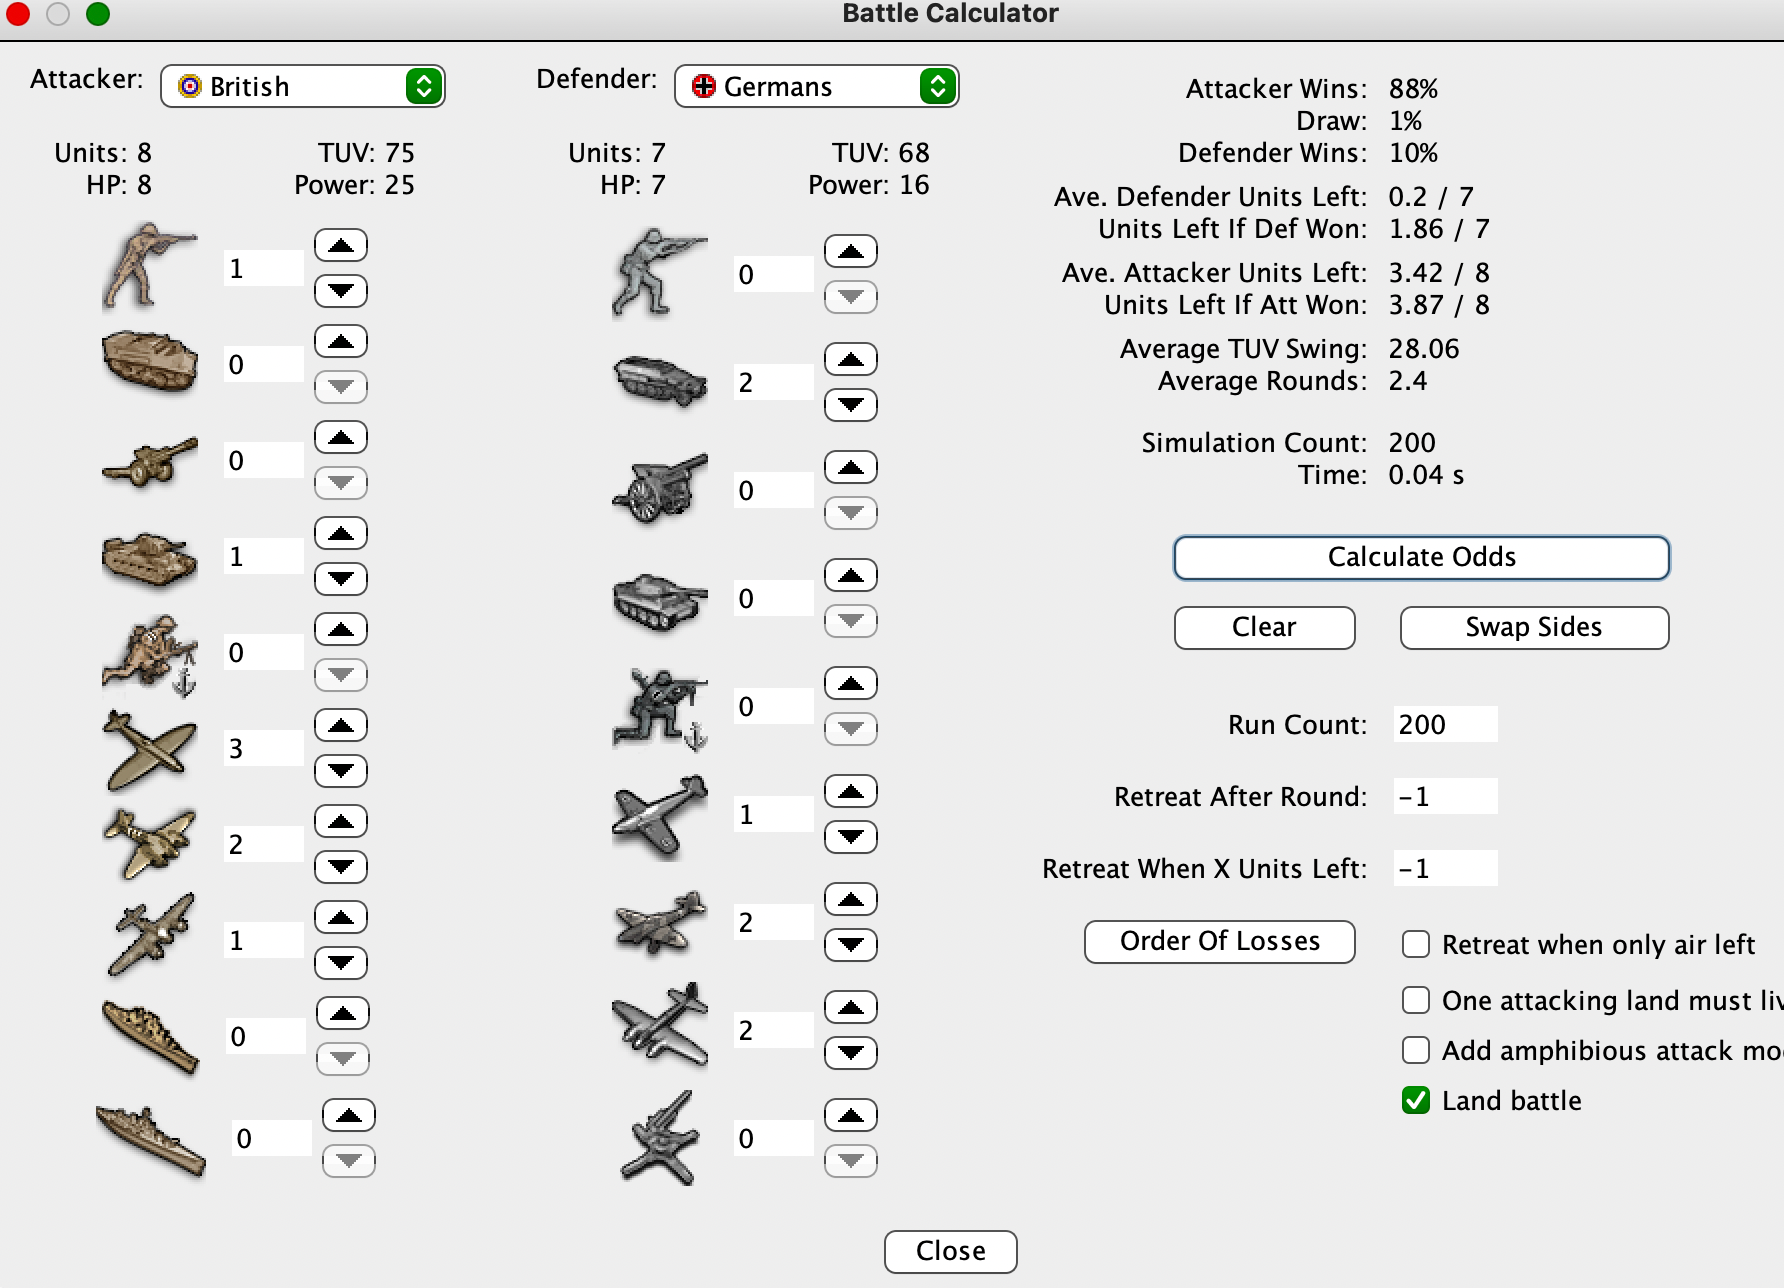Image resolution: width=1784 pixels, height=1288 pixels.
Task: Increase German halftrack count
Action: (x=851, y=359)
